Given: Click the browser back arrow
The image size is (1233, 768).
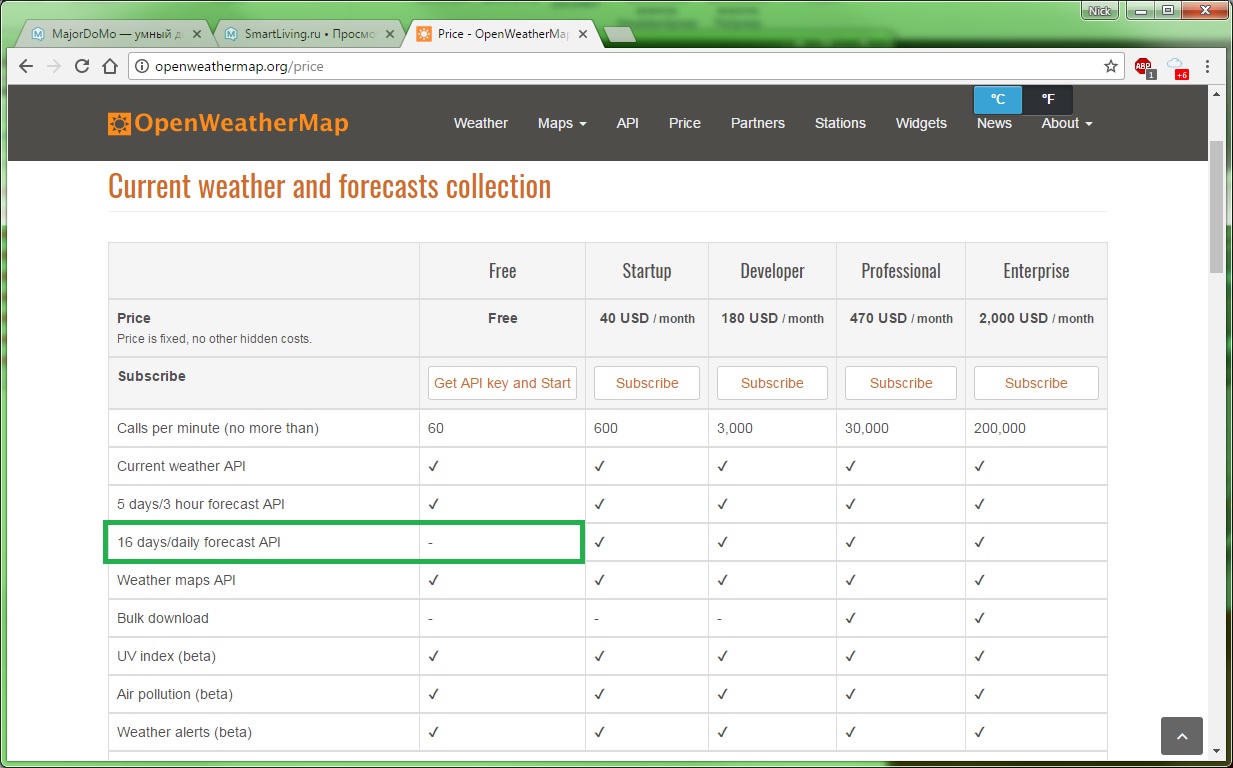Looking at the screenshot, I should (26, 66).
